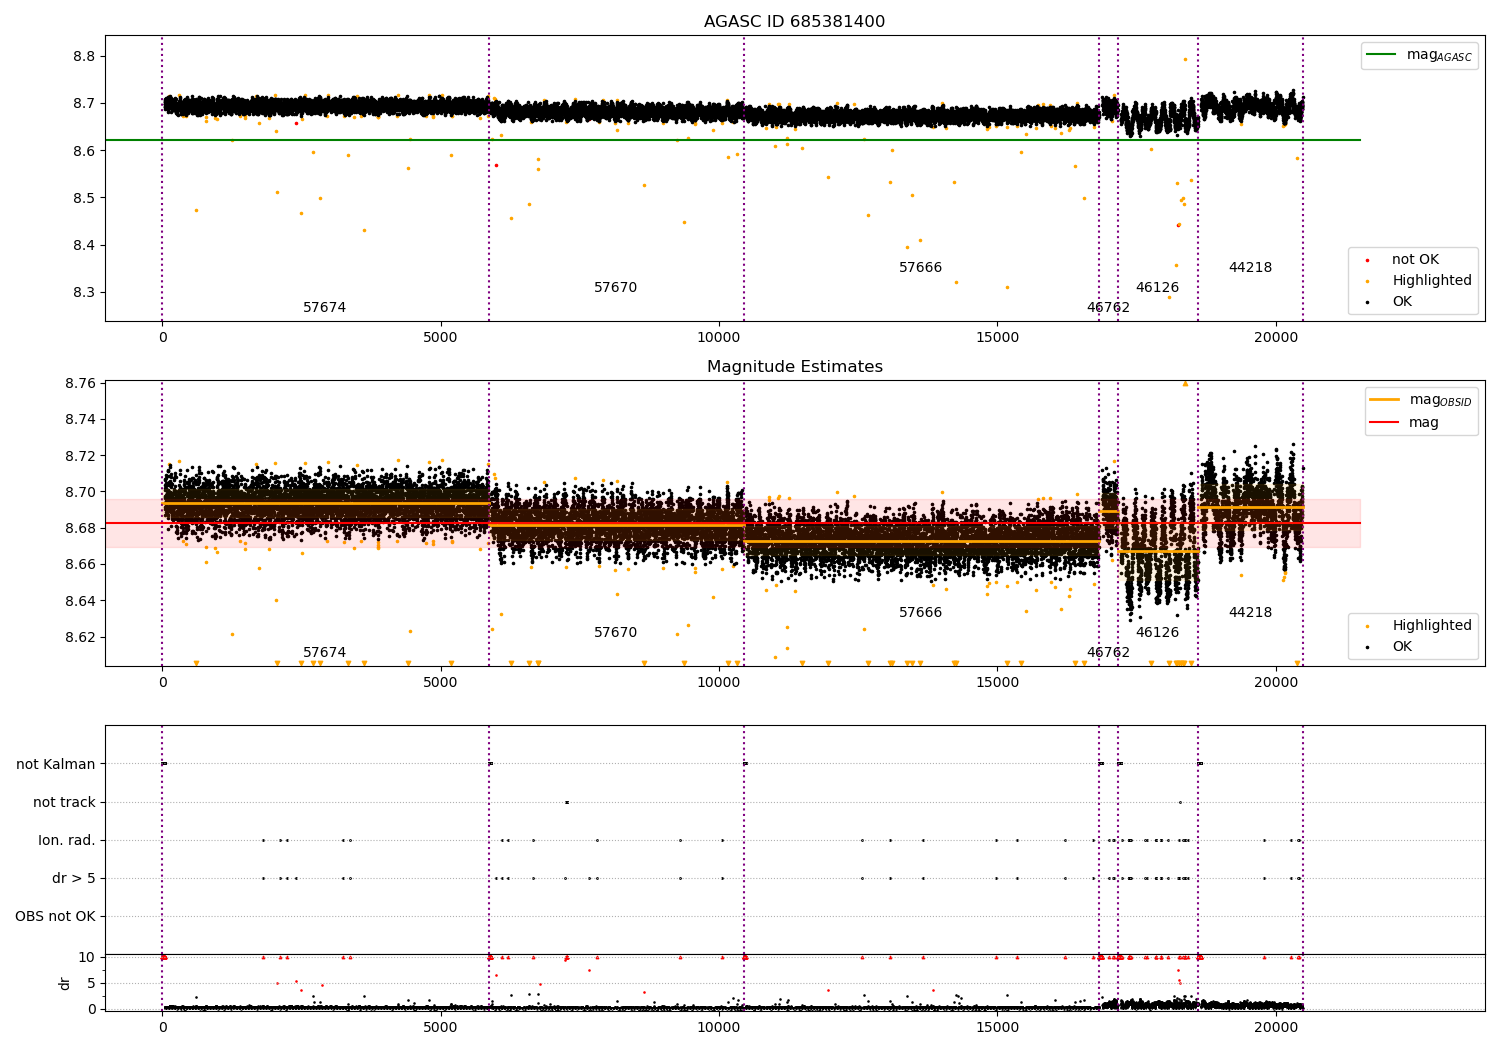Click the 'Magnitude Estimates' plot title
This screenshot has height=1050, width=1500.
point(794,367)
